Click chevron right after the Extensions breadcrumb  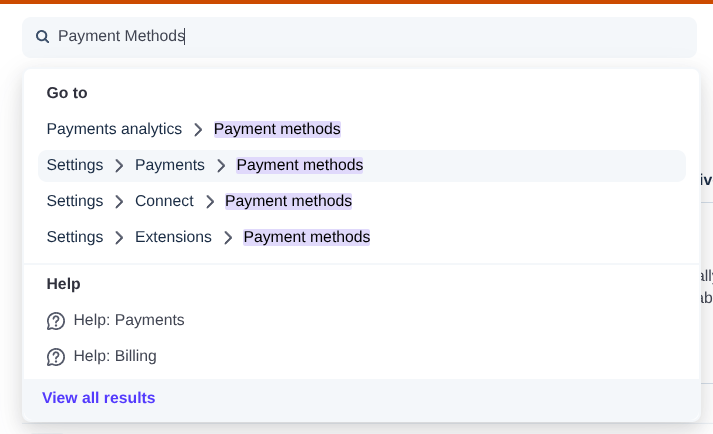pos(228,238)
